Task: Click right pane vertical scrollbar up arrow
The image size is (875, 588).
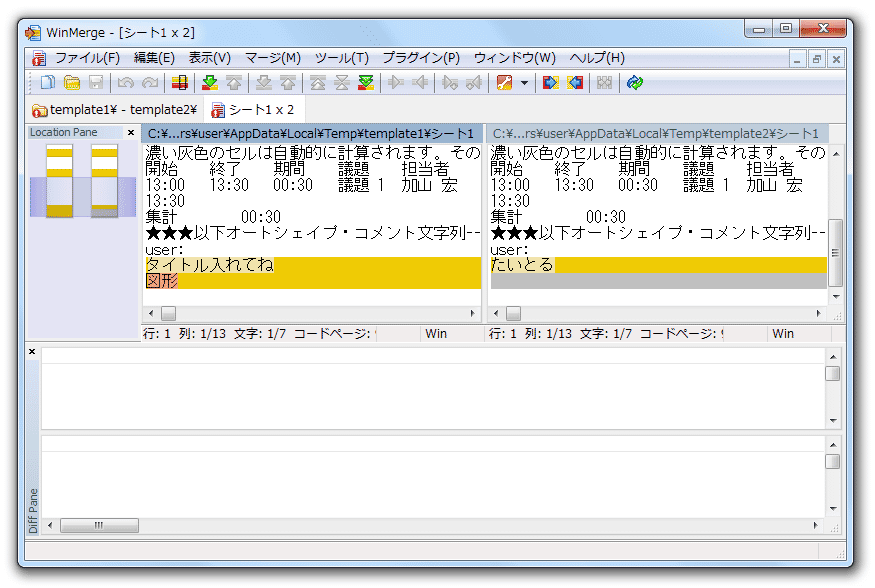Action: click(836, 153)
